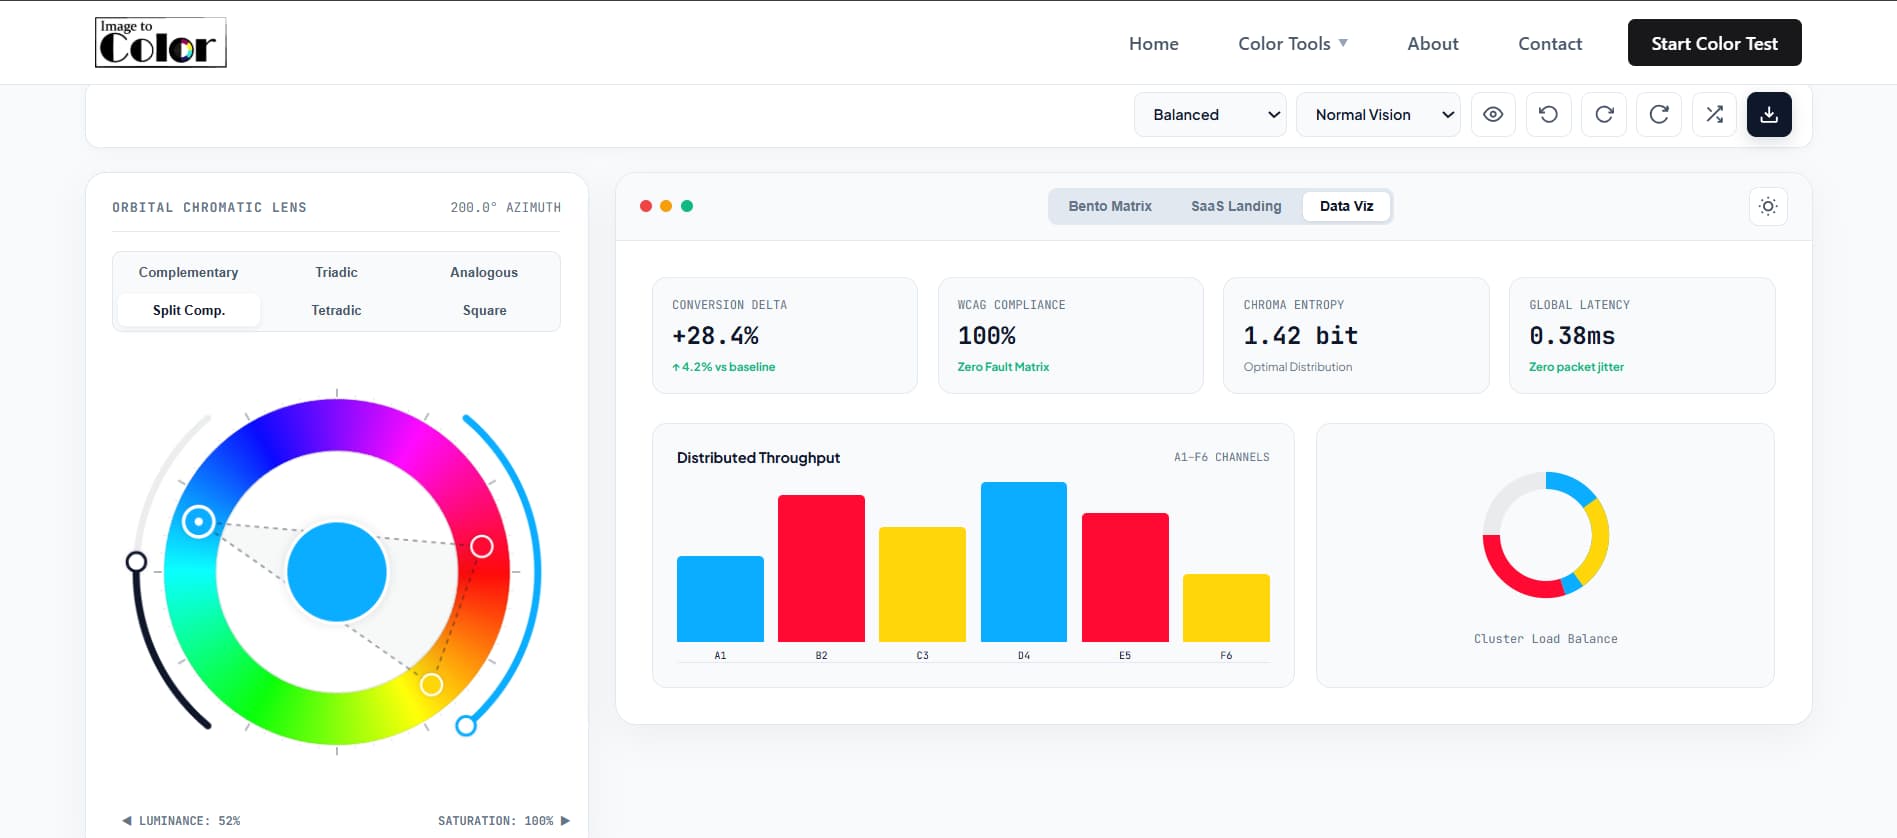1897x838 pixels.
Task: Click the blue hue handle on wheel
Action: tap(199, 521)
